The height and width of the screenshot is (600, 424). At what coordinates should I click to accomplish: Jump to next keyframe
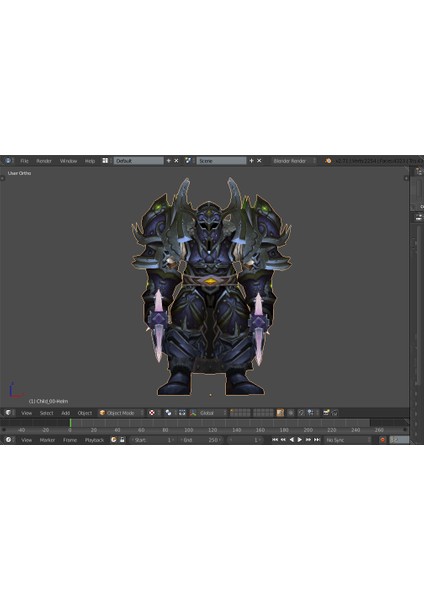point(308,440)
